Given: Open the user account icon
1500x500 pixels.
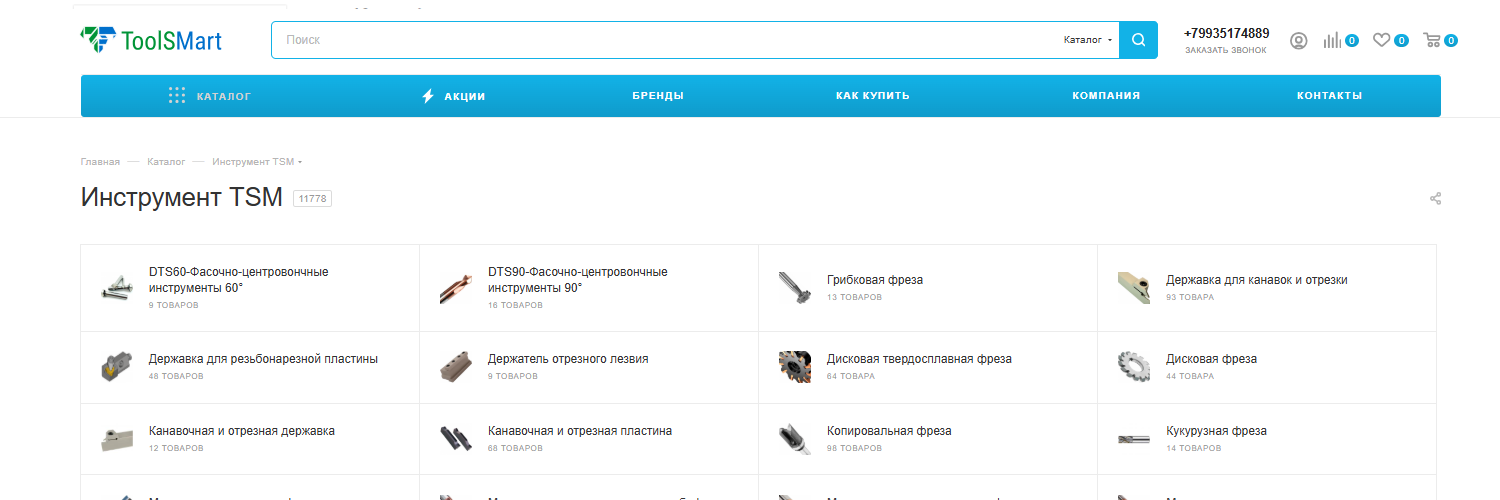Looking at the screenshot, I should coord(1299,41).
